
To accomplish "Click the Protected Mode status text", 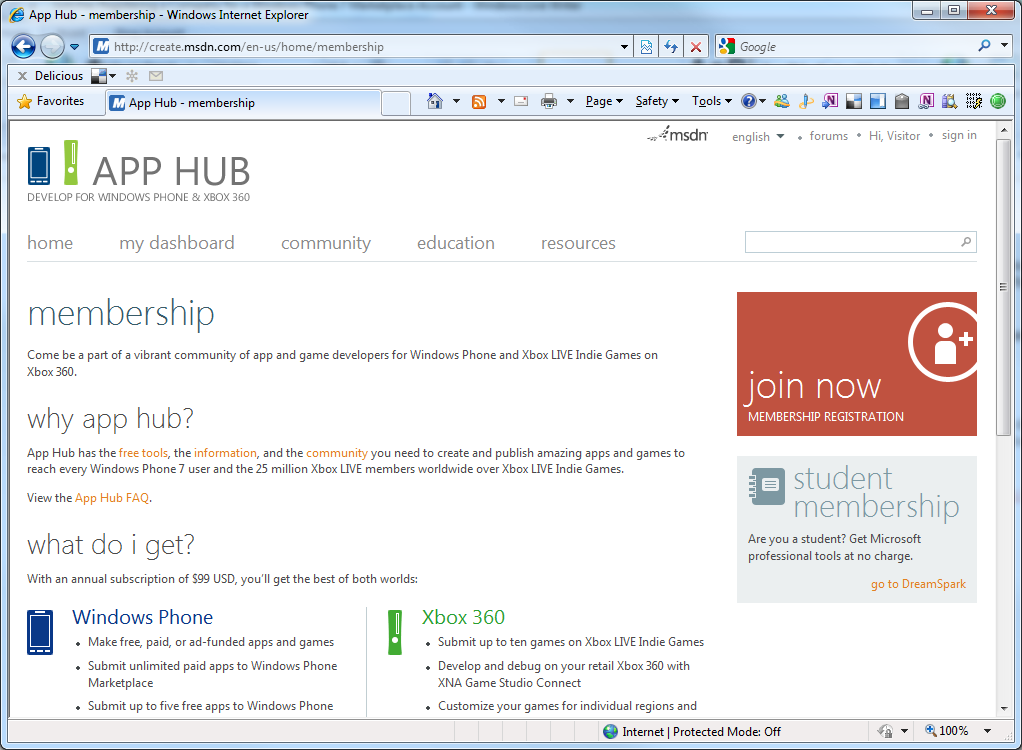I will point(701,732).
